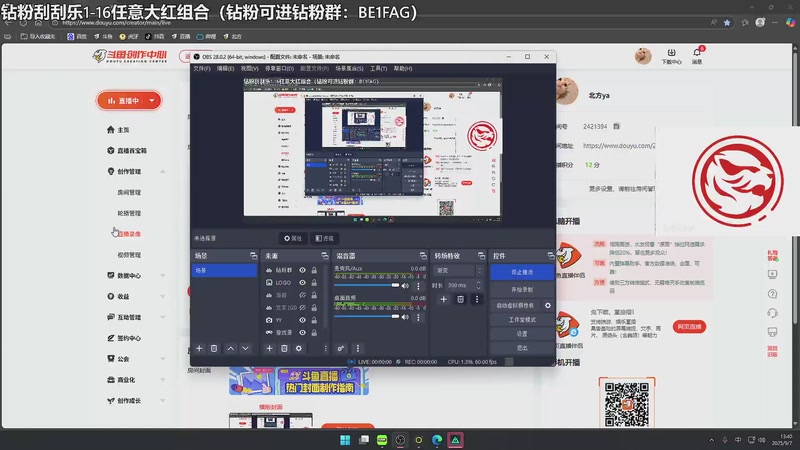
Task: Toggle lock on the YY source
Action: [314, 320]
